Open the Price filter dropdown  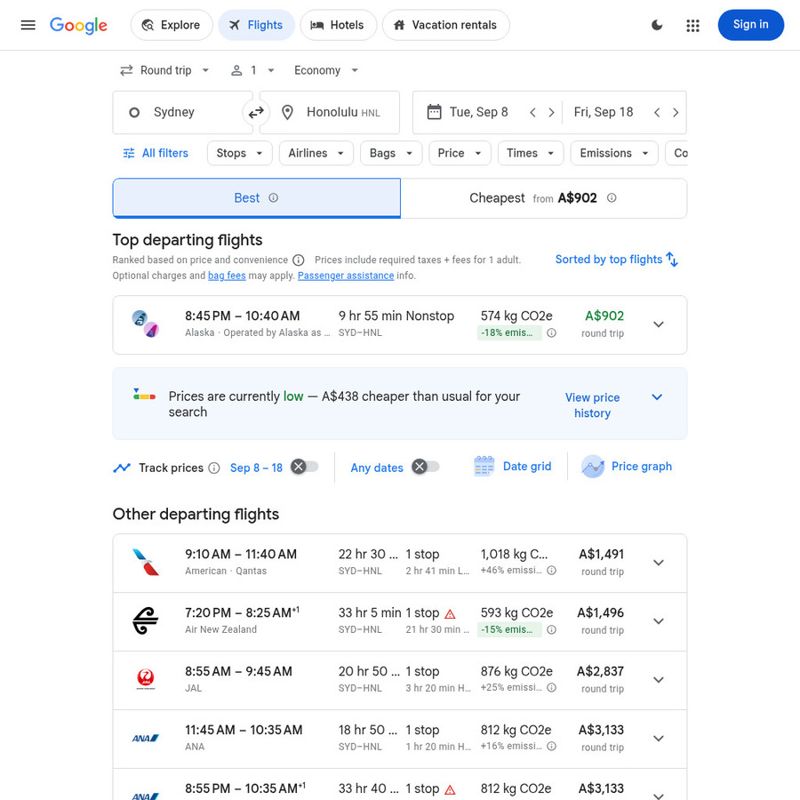click(x=459, y=153)
